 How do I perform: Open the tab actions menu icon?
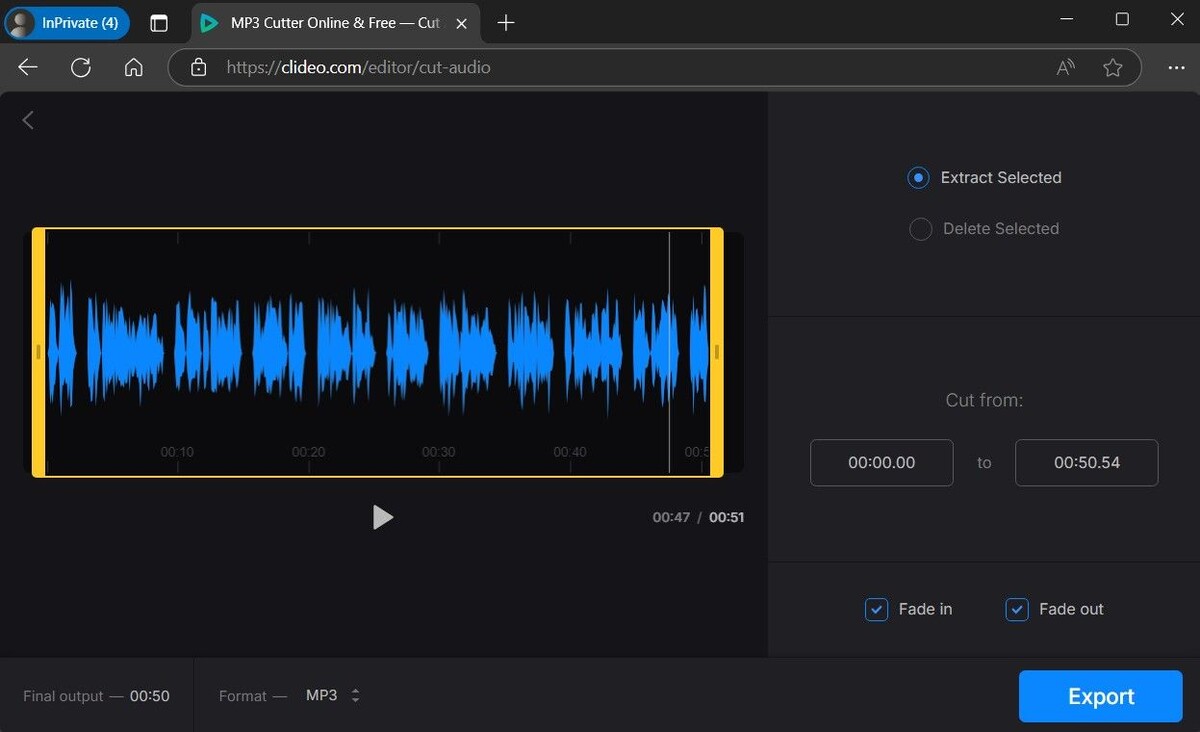[x=159, y=23]
